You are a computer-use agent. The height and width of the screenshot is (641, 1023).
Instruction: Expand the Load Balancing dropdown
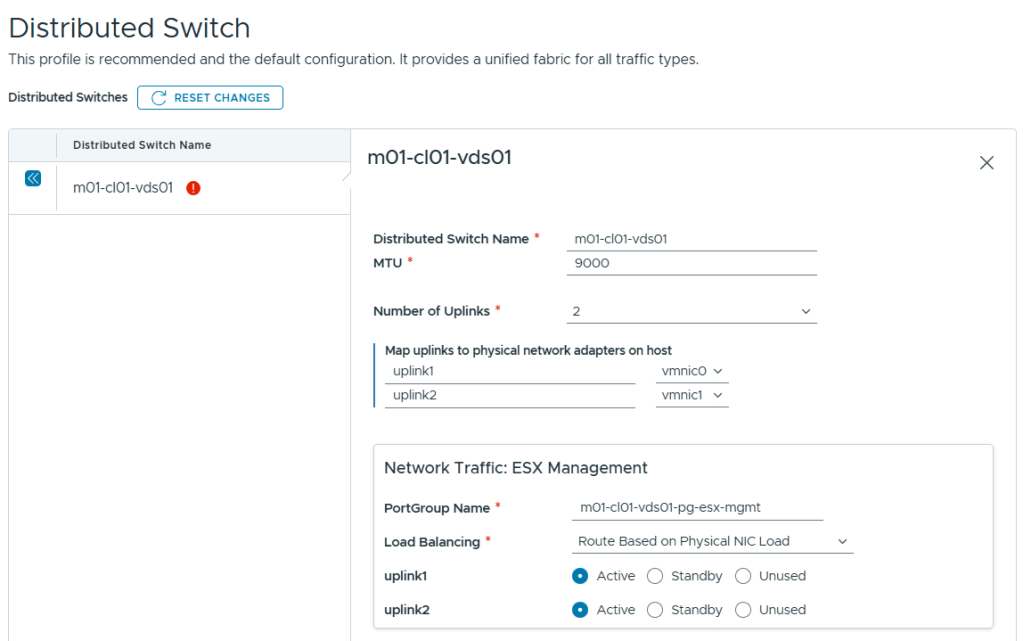tap(714, 541)
